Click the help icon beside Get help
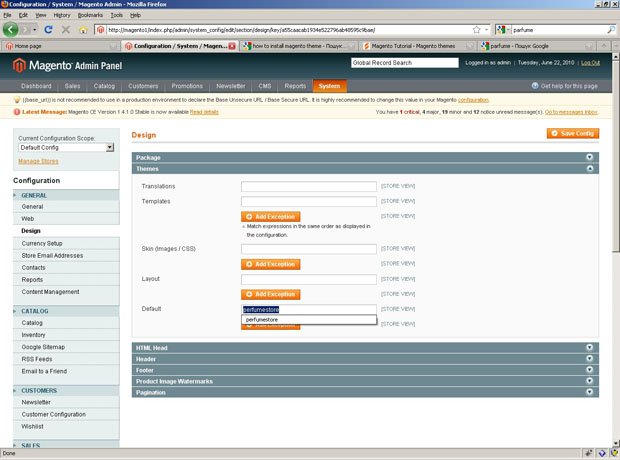 pos(535,86)
